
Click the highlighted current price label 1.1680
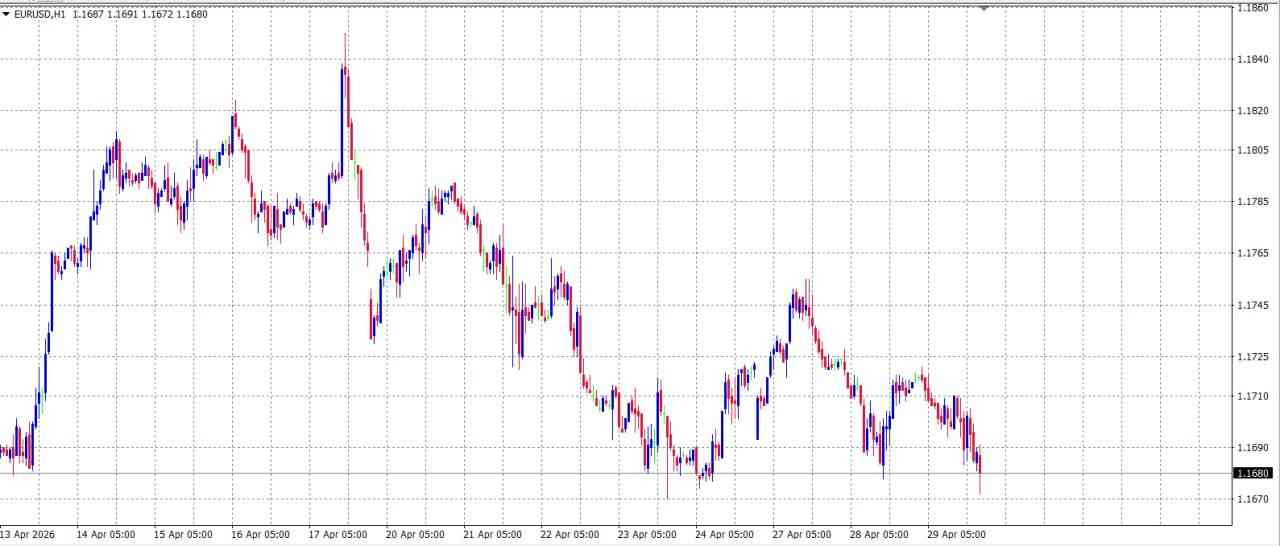coord(1254,473)
